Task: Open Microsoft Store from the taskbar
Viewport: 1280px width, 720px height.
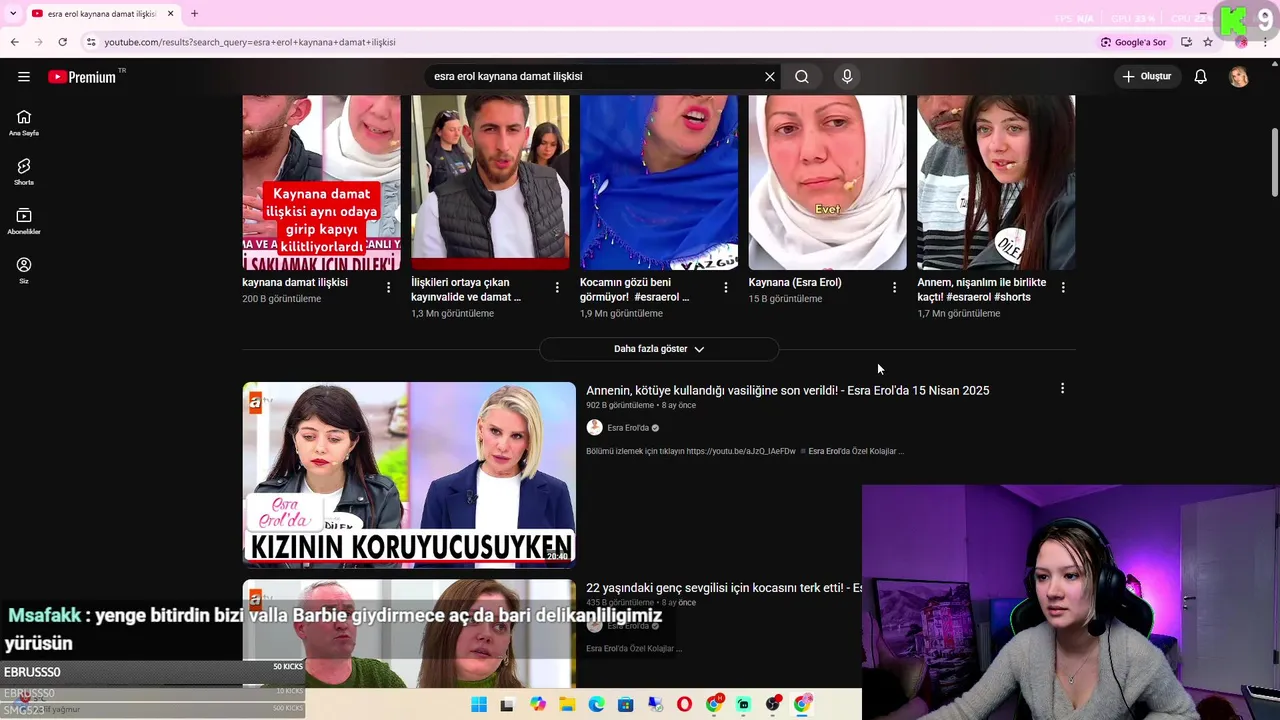Action: pos(626,705)
